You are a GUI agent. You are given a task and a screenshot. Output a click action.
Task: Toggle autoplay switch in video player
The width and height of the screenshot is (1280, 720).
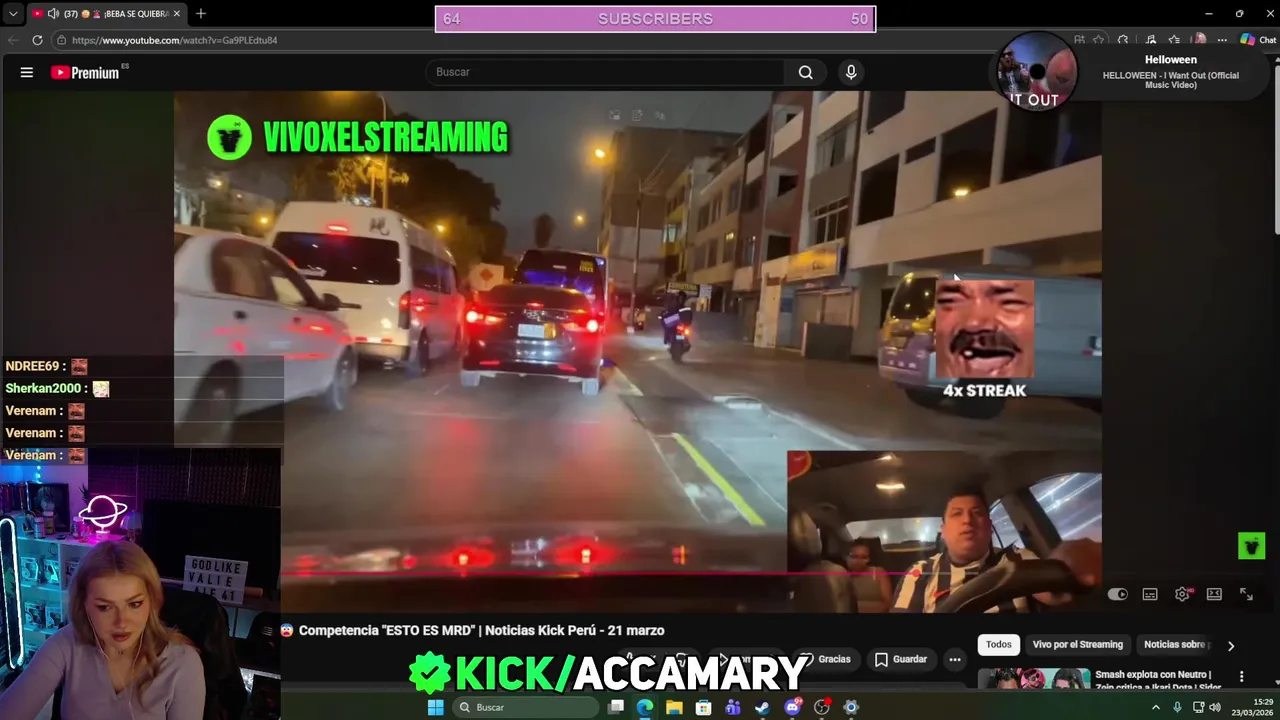pos(1118,594)
